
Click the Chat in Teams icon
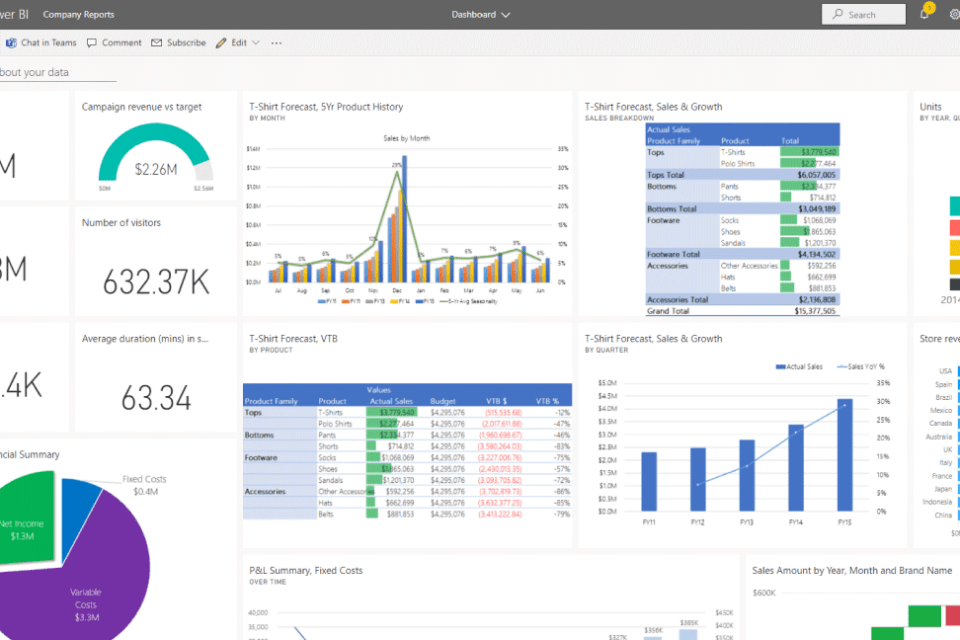[x=10, y=43]
